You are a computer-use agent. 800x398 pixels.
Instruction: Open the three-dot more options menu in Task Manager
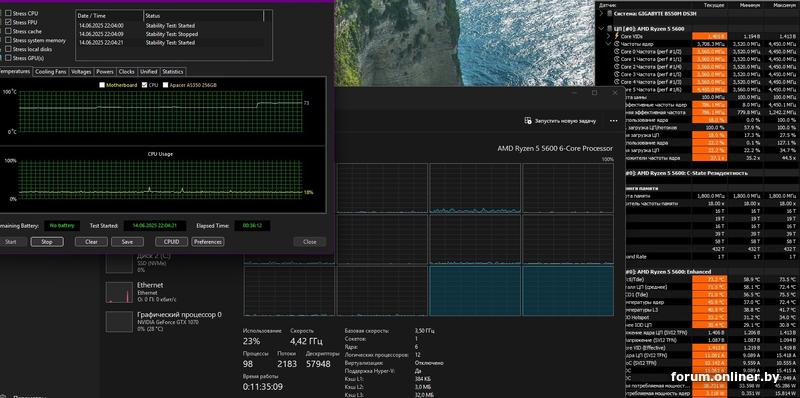pyautogui.click(x=613, y=121)
